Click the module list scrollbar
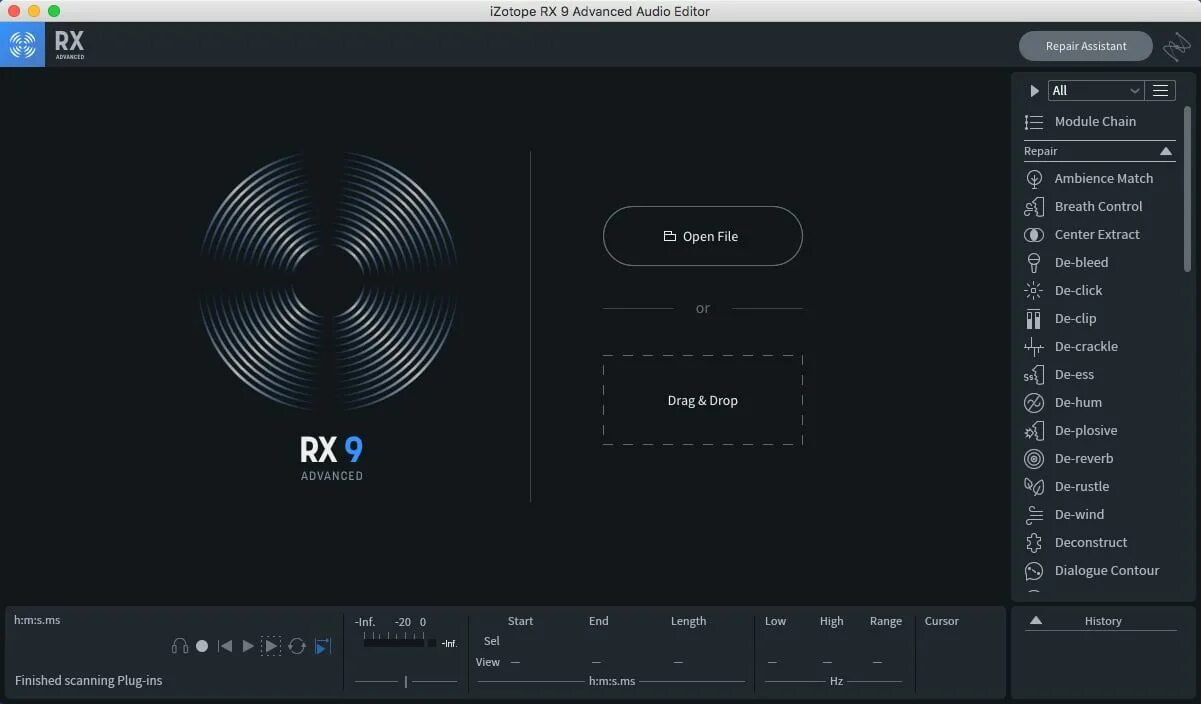Viewport: 1201px width, 704px height. click(x=1188, y=190)
